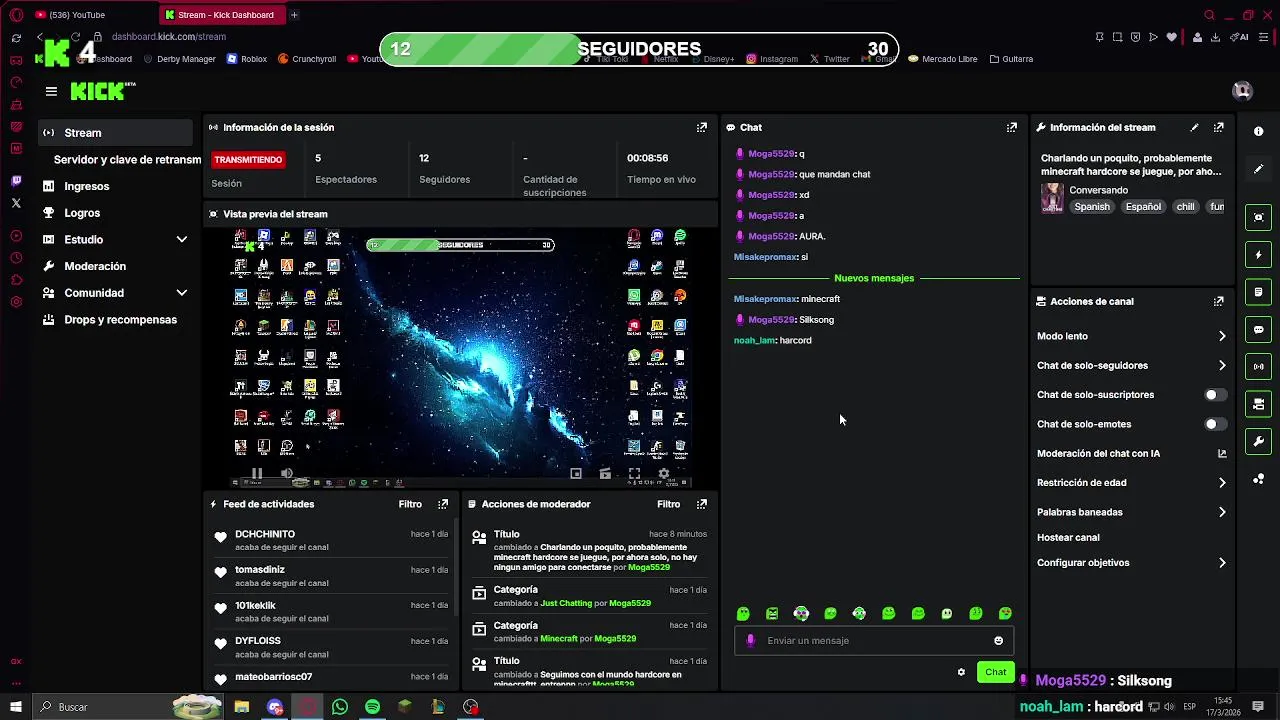Pop out the Feed de actividades panel
Image resolution: width=1280 pixels, height=720 pixels.
443,504
